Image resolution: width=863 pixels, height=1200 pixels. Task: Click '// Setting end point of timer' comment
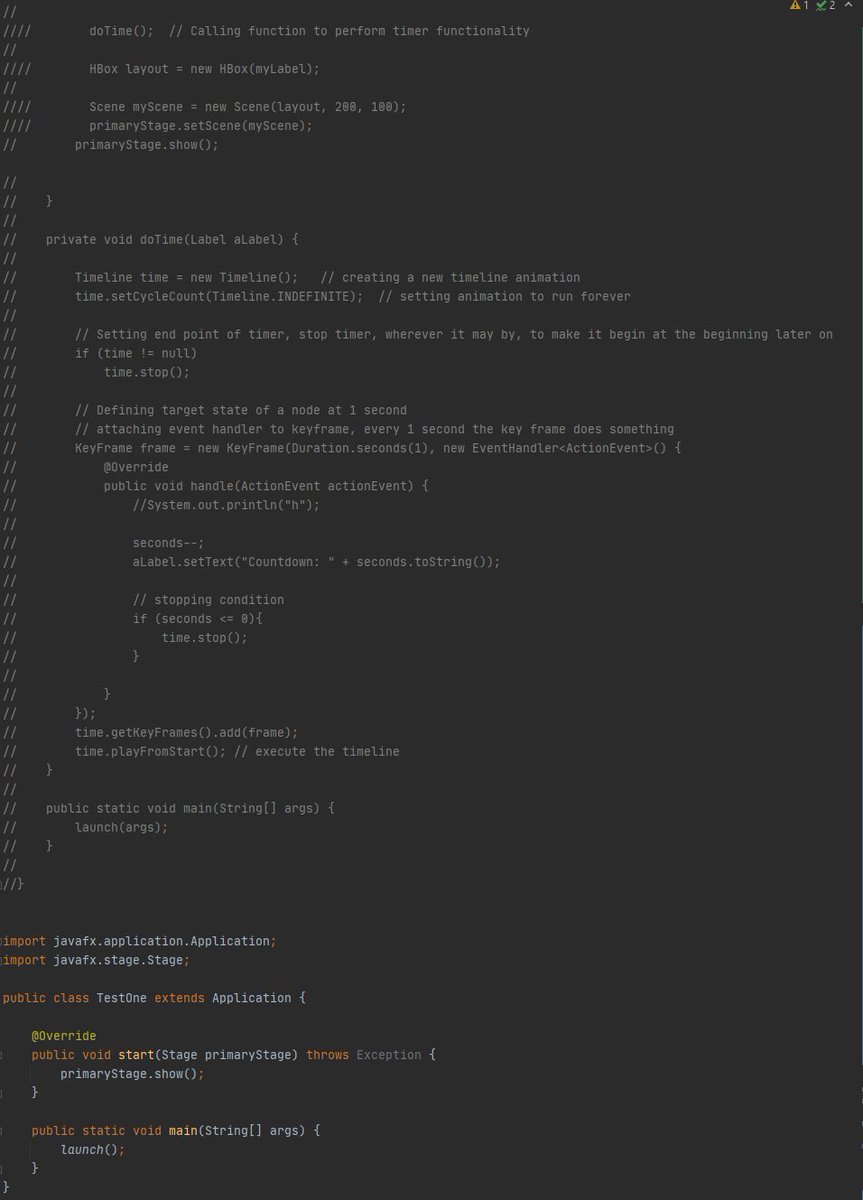tap(454, 335)
